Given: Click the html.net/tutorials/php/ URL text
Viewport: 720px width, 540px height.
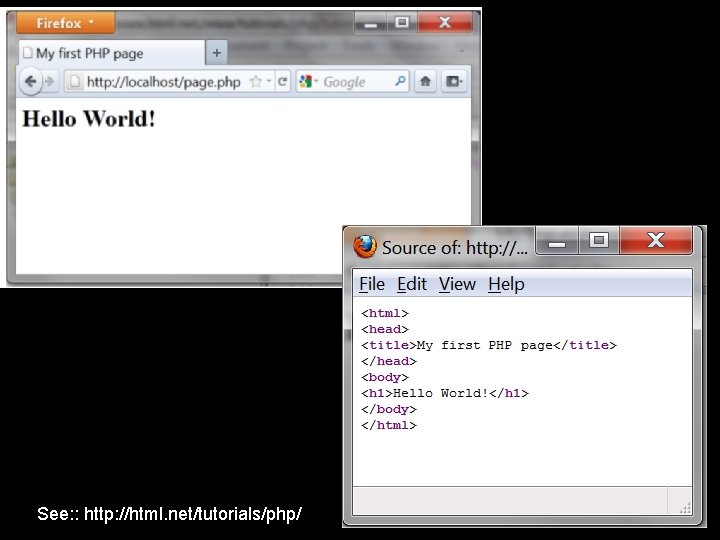Looking at the screenshot, I should [x=193, y=514].
